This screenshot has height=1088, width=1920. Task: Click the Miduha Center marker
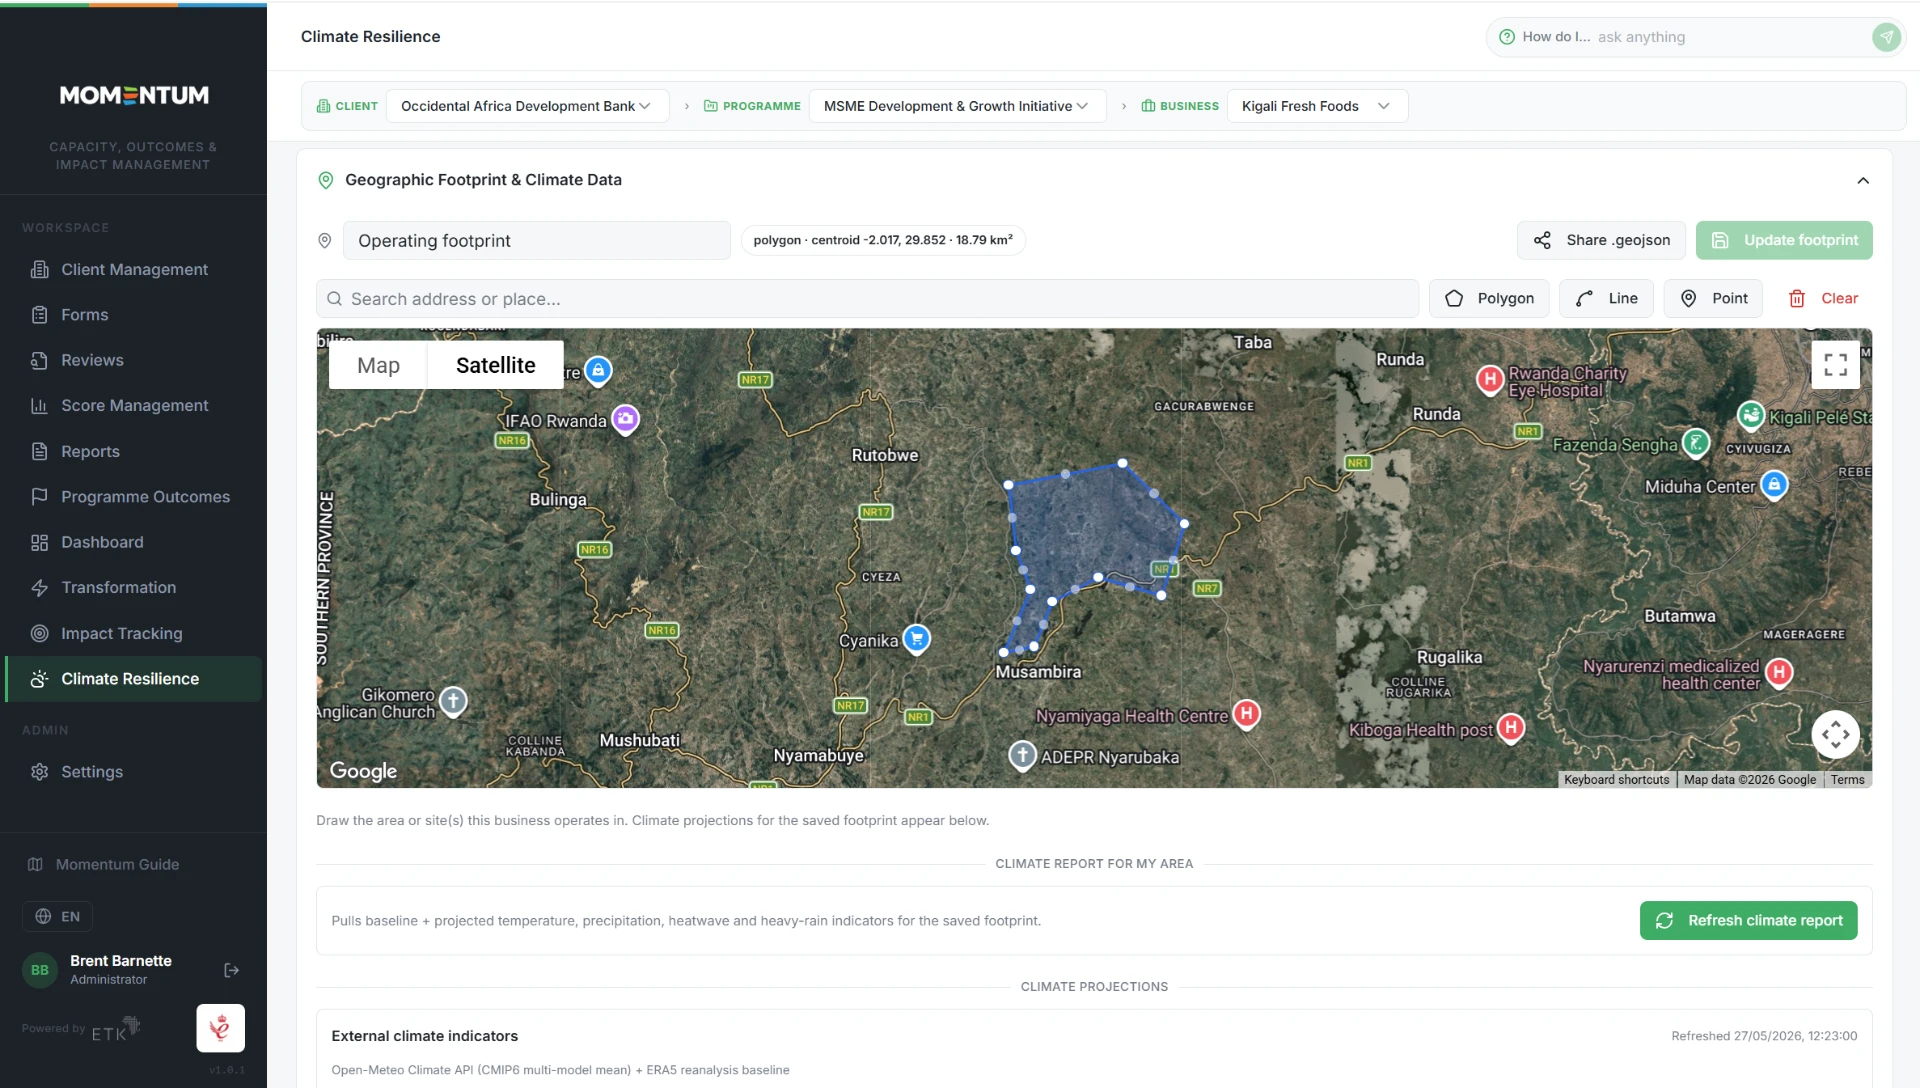(x=1774, y=485)
